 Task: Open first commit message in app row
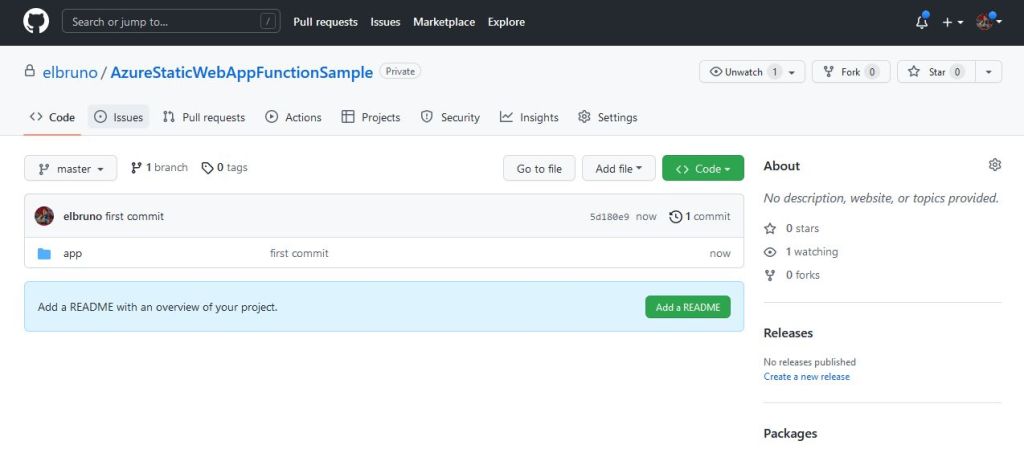click(x=299, y=253)
